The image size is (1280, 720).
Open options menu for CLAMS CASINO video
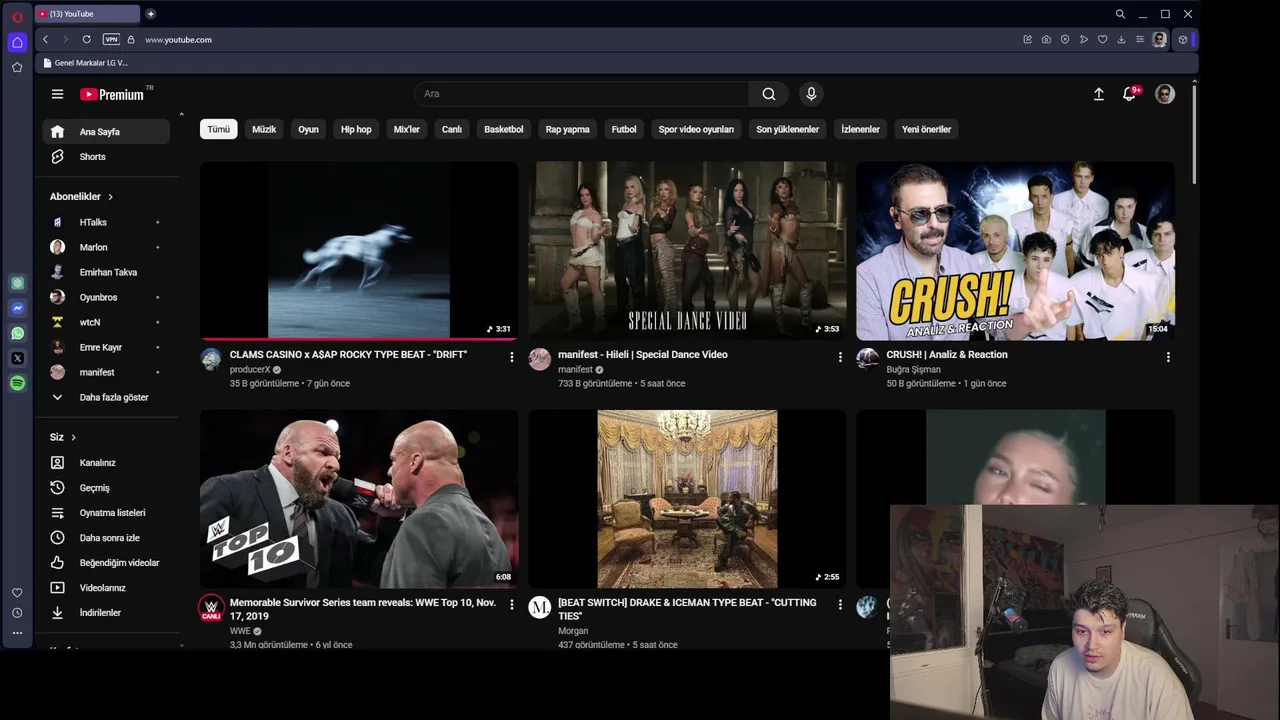pos(511,357)
